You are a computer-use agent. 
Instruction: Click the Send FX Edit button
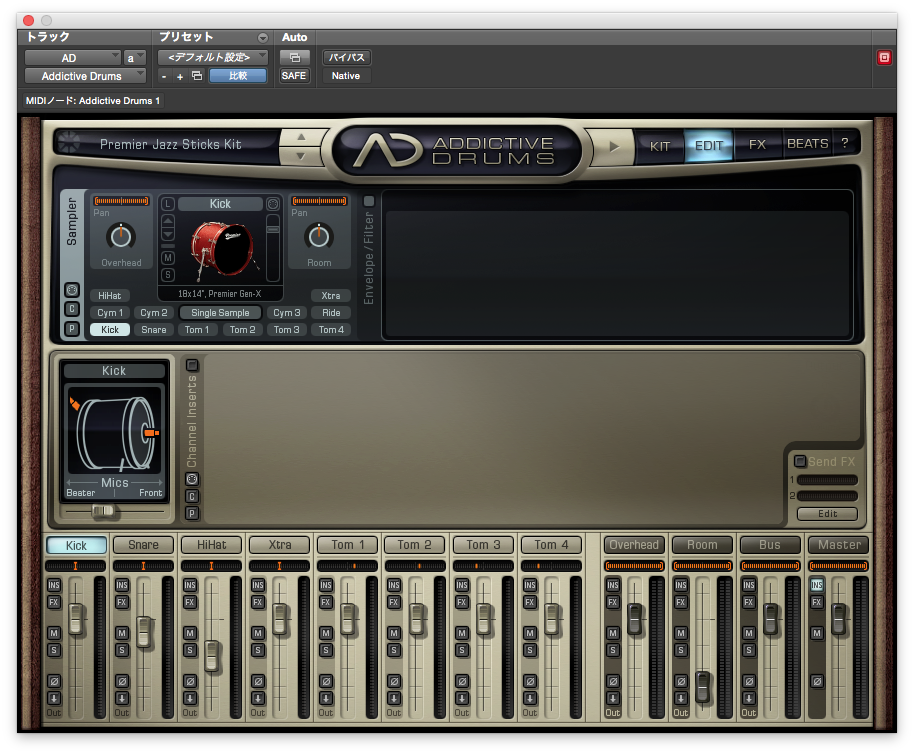tap(827, 513)
